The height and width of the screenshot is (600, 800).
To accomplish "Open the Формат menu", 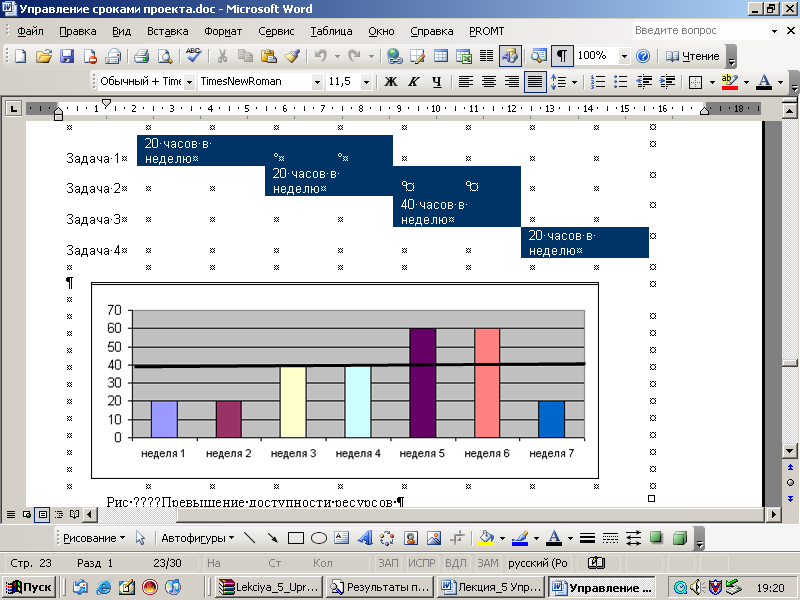I will pyautogui.click(x=223, y=31).
